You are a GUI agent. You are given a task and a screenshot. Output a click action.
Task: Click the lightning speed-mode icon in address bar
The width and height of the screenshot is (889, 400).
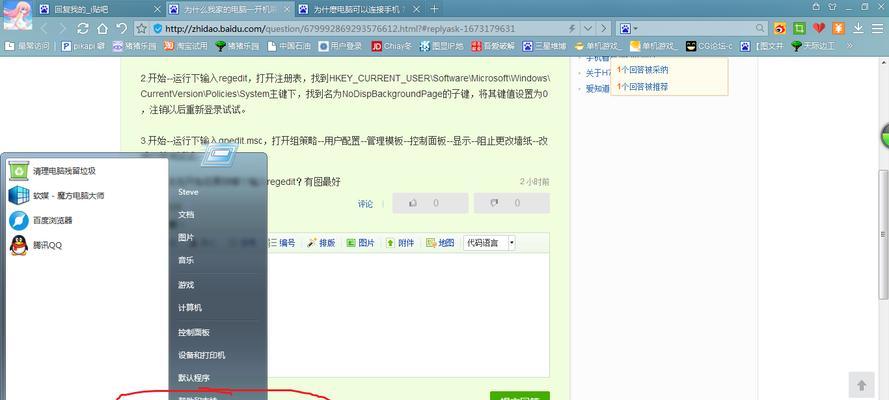click(x=572, y=28)
